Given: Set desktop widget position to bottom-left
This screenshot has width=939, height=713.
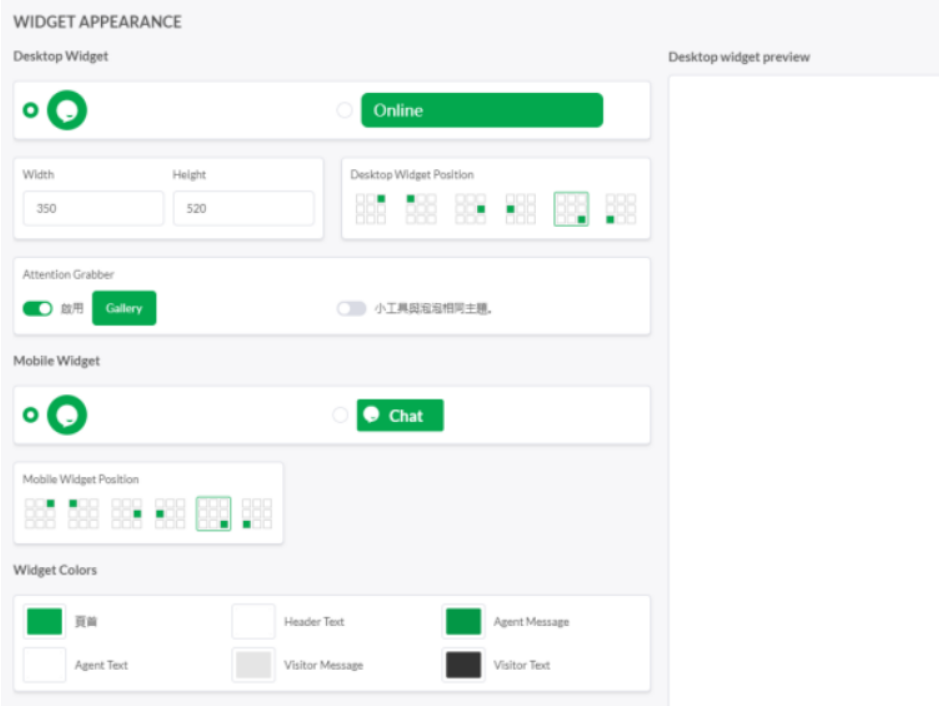Looking at the screenshot, I should pos(620,209).
